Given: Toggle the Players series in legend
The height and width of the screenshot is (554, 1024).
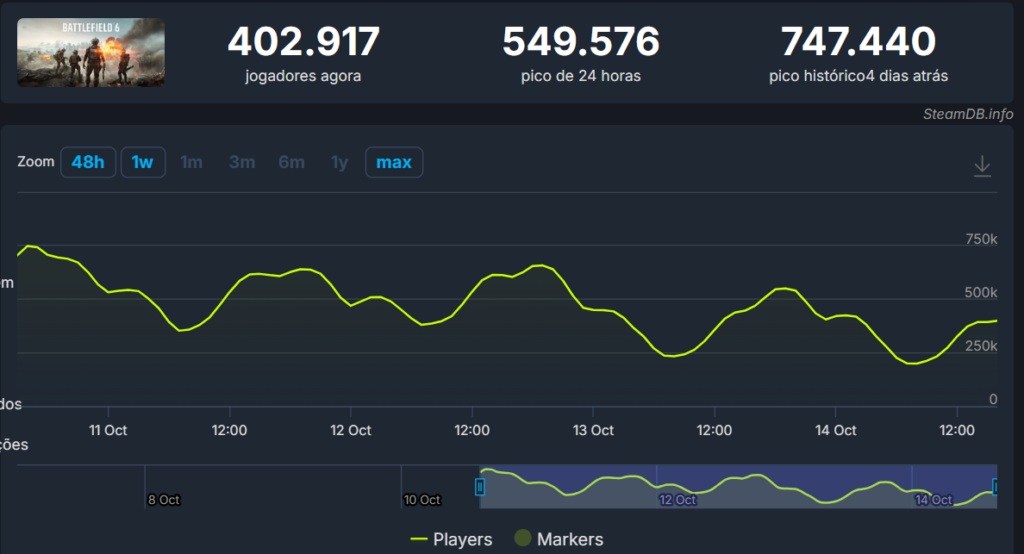Looking at the screenshot, I should pos(462,540).
